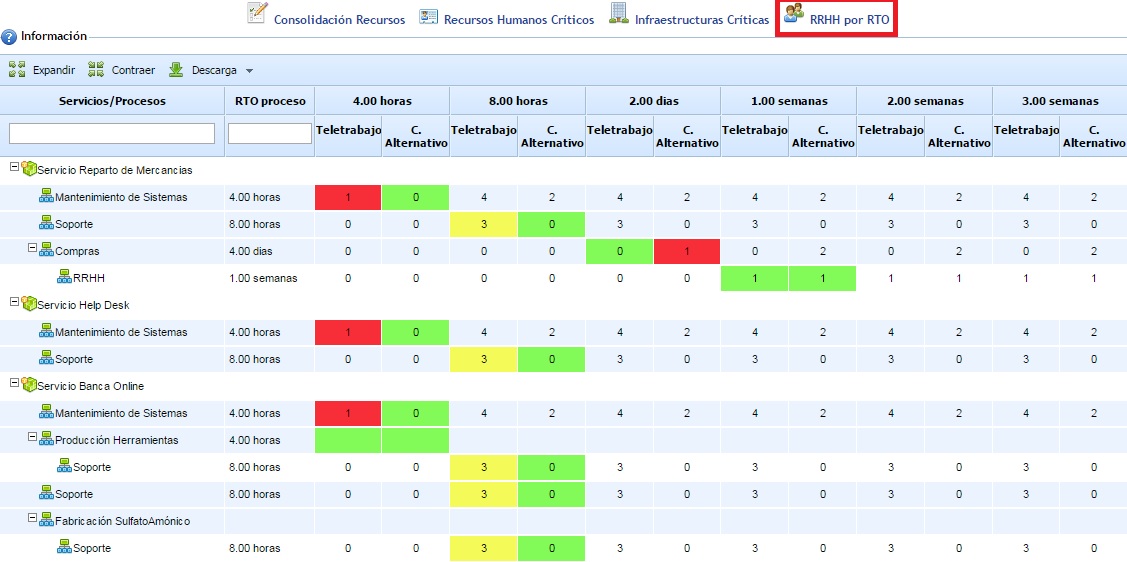The image size is (1127, 562).
Task: Click the red Teletrabajo cell for Servicio Help Desk Mantenimiento
Action: [348, 332]
